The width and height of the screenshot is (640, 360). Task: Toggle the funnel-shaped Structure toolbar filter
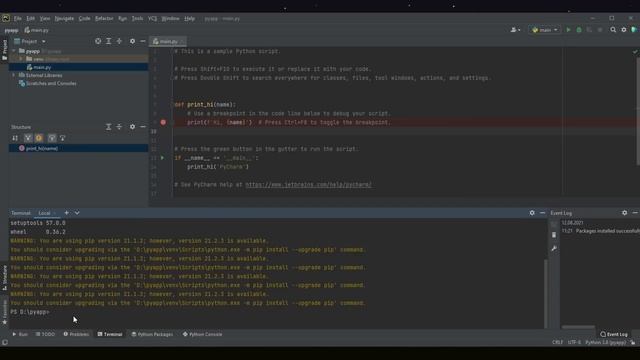(62, 138)
